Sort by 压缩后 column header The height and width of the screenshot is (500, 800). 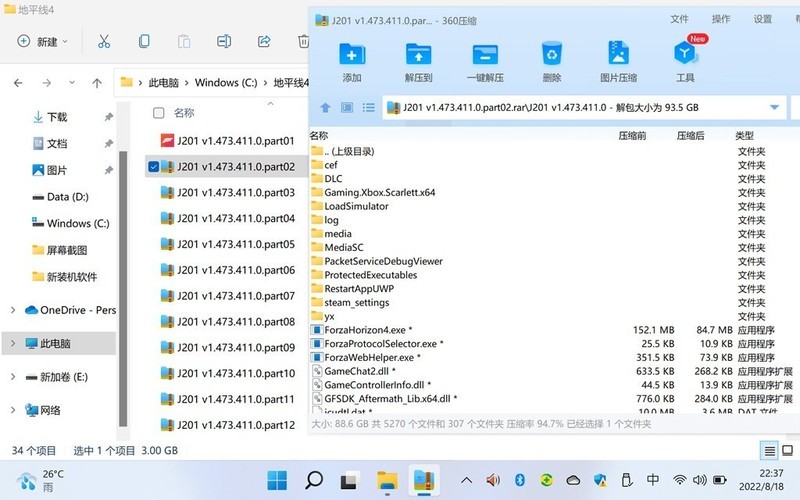pyautogui.click(x=690, y=136)
